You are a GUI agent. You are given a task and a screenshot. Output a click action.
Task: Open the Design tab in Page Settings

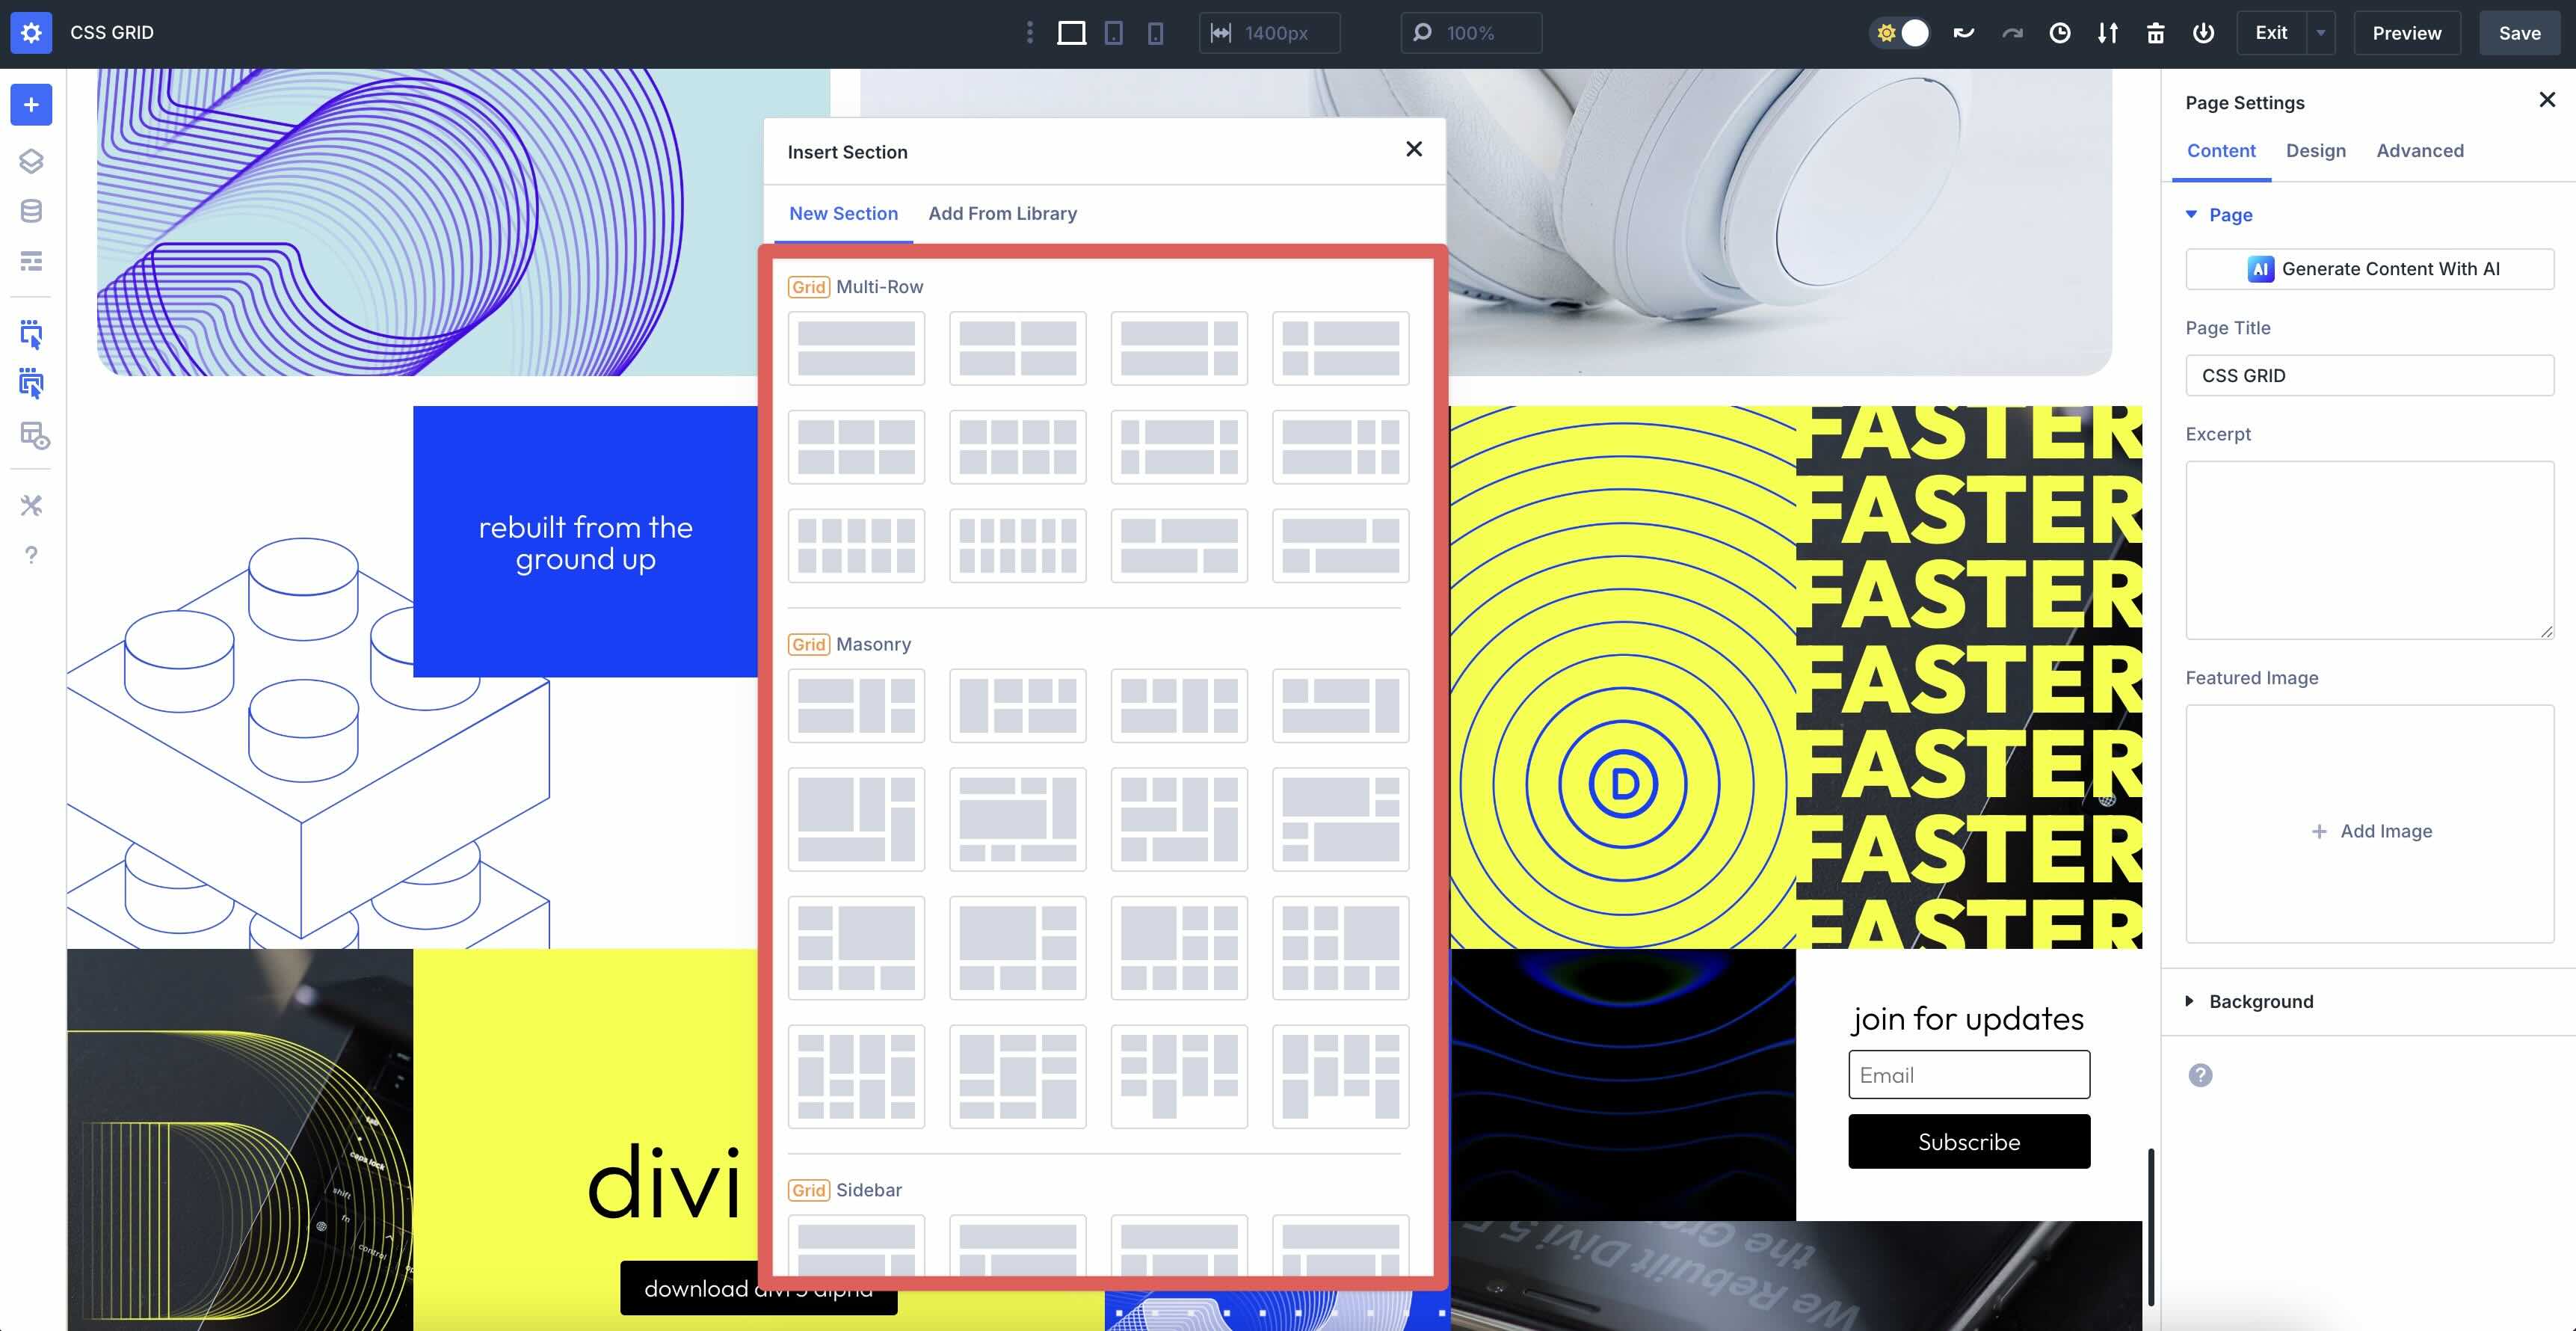click(x=2316, y=150)
